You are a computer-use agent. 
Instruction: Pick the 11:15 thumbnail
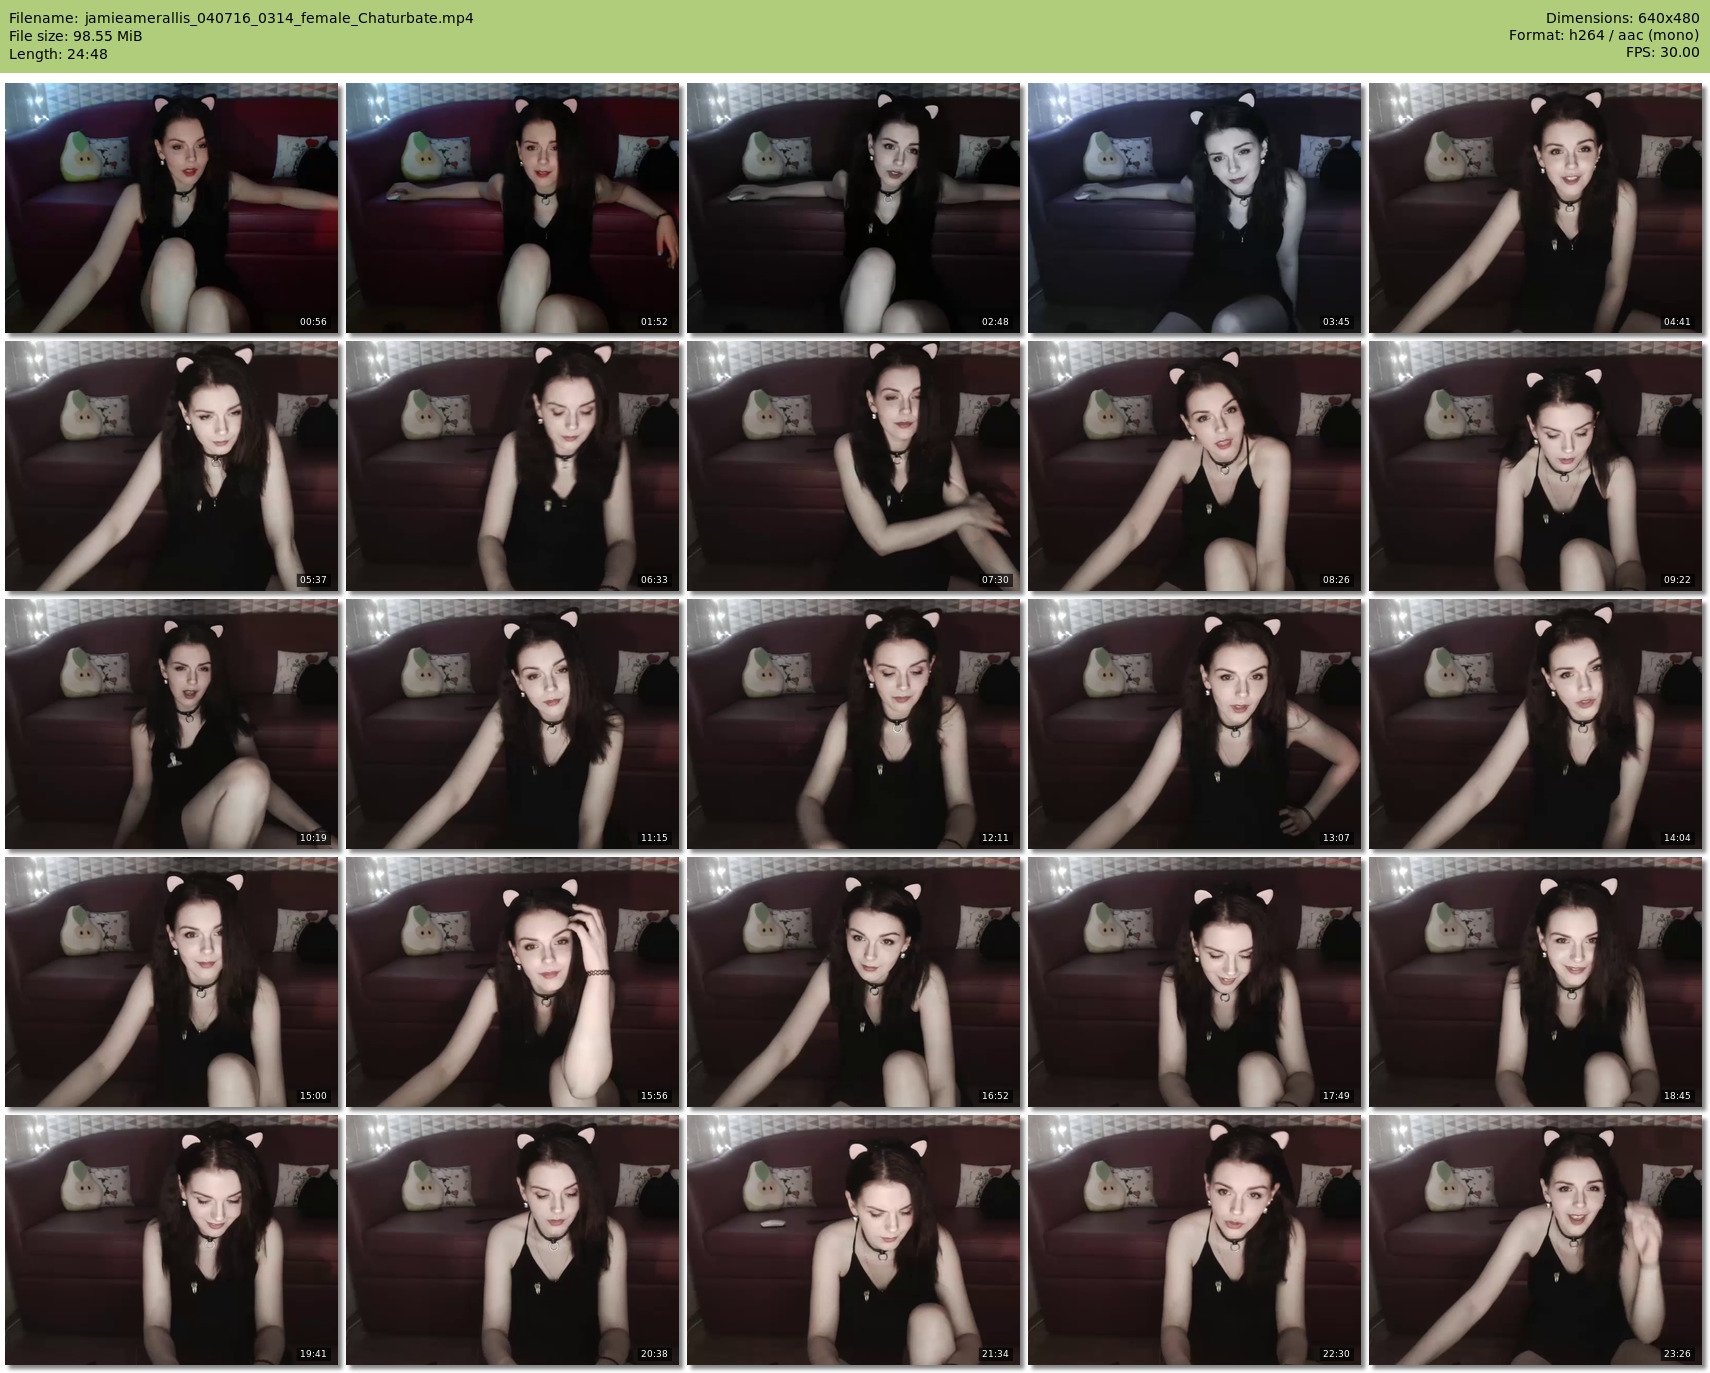512,724
